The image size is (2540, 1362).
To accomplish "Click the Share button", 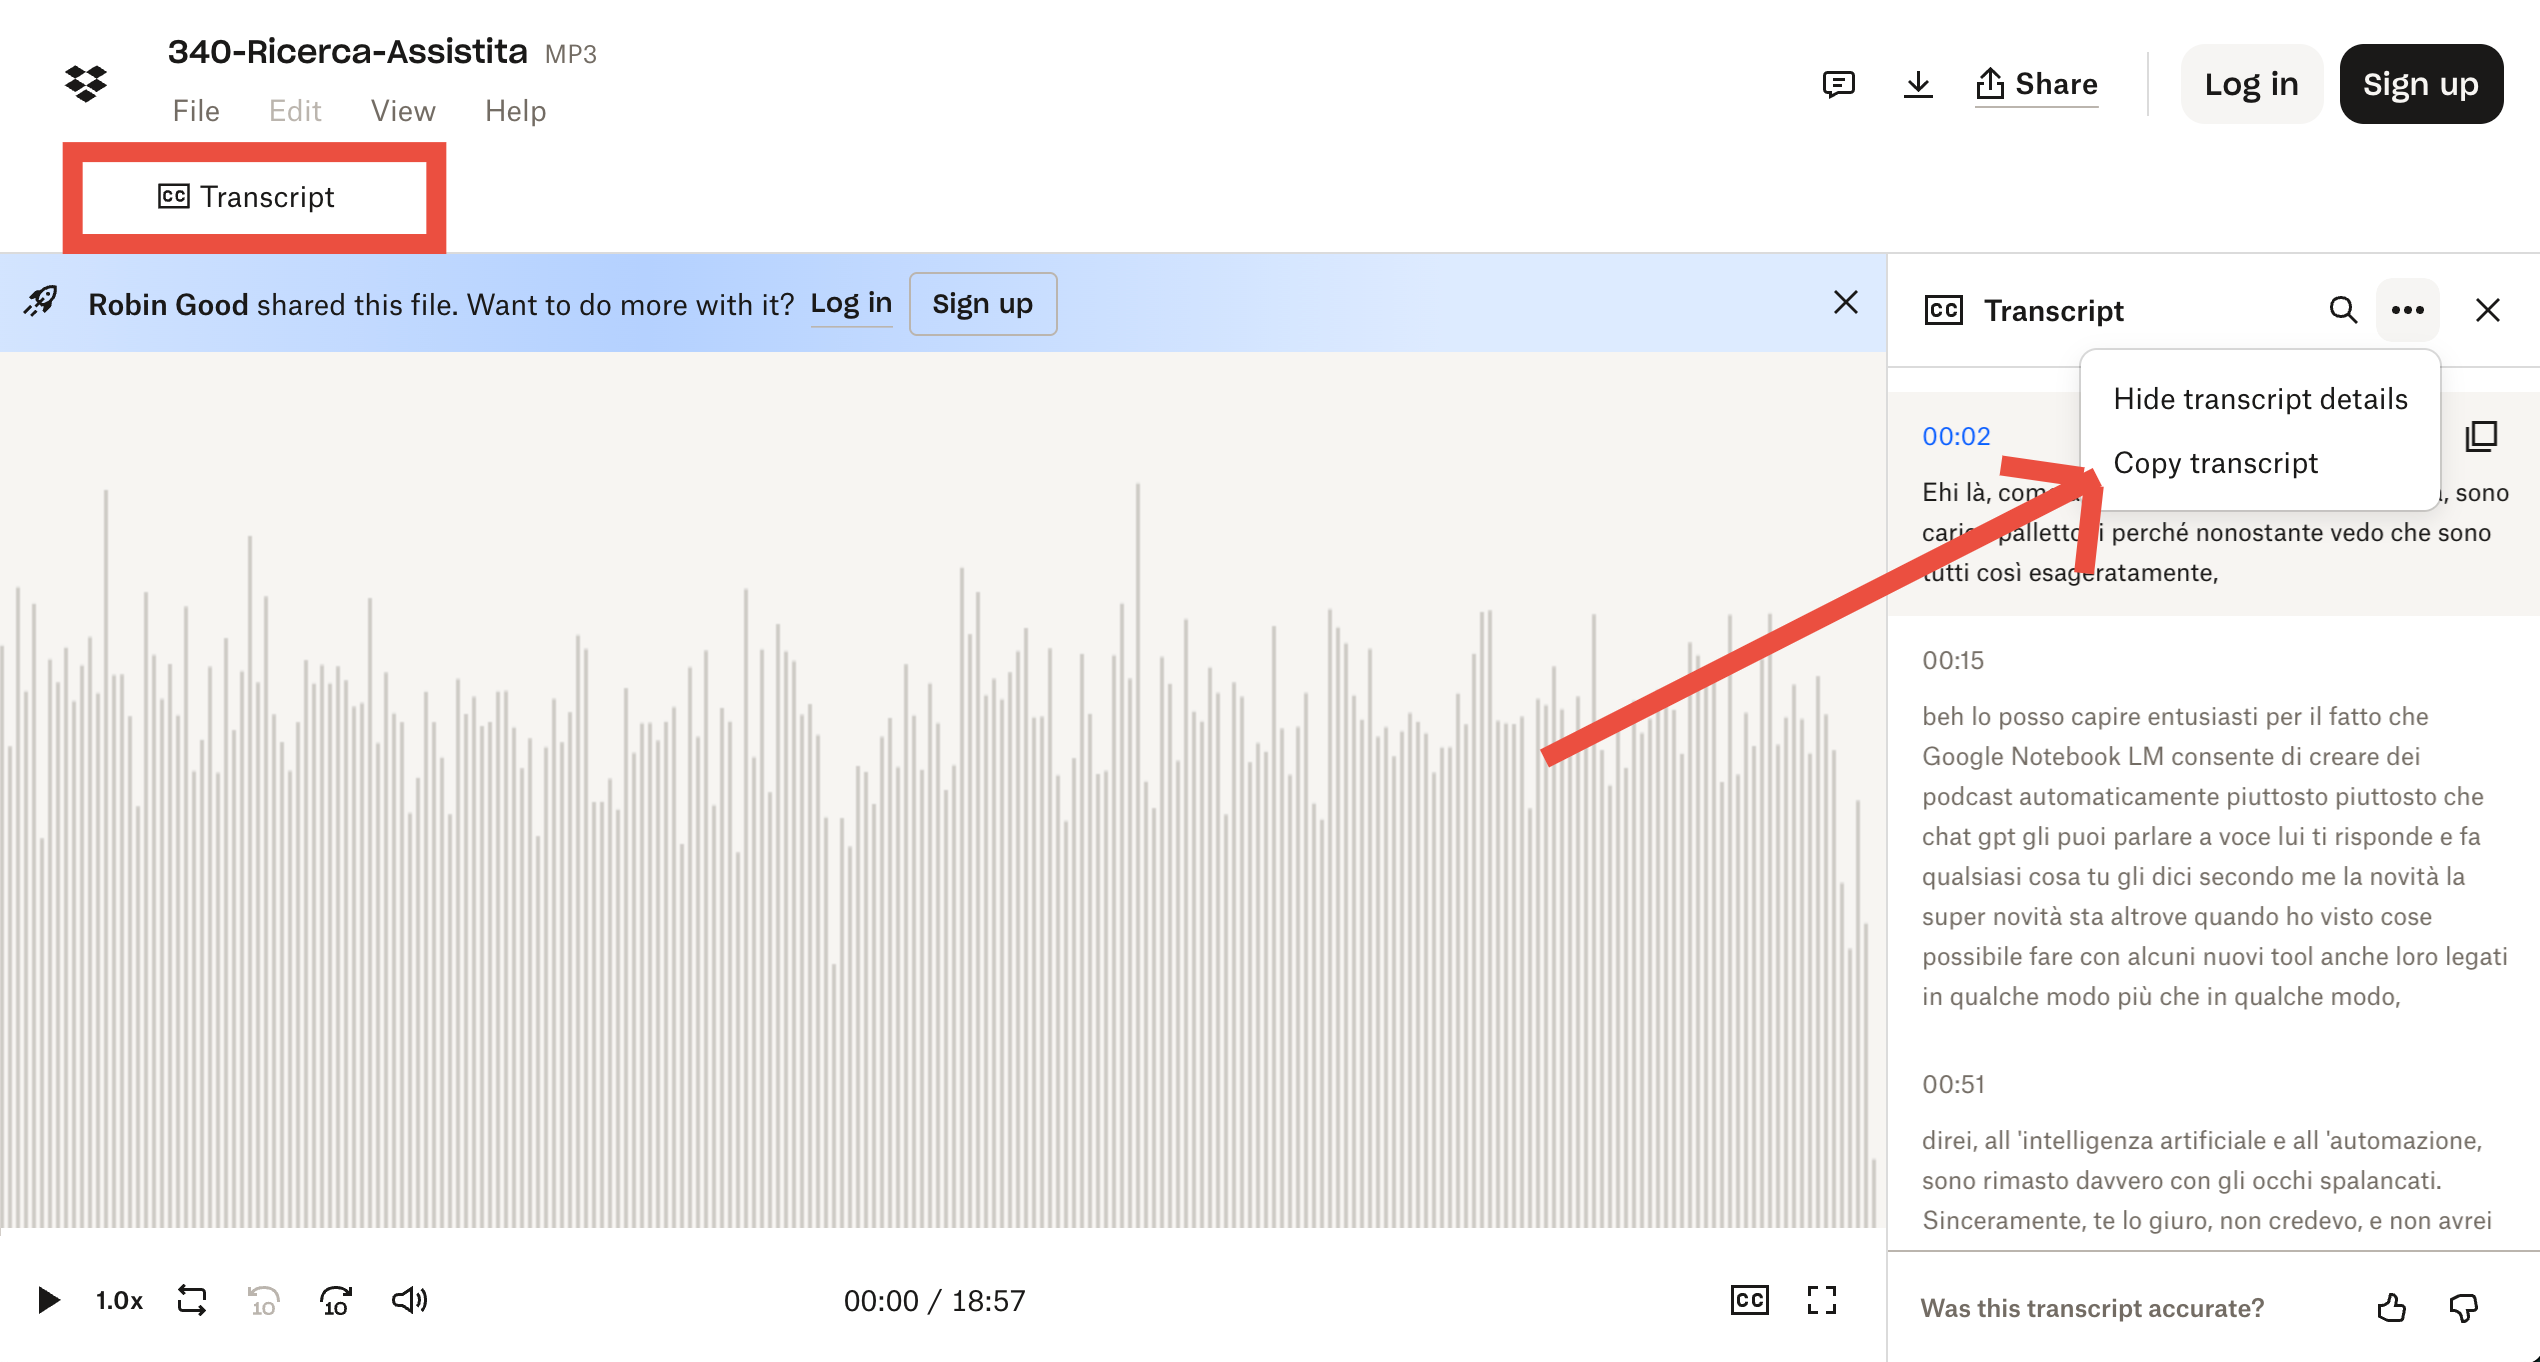I will pos(2036,84).
